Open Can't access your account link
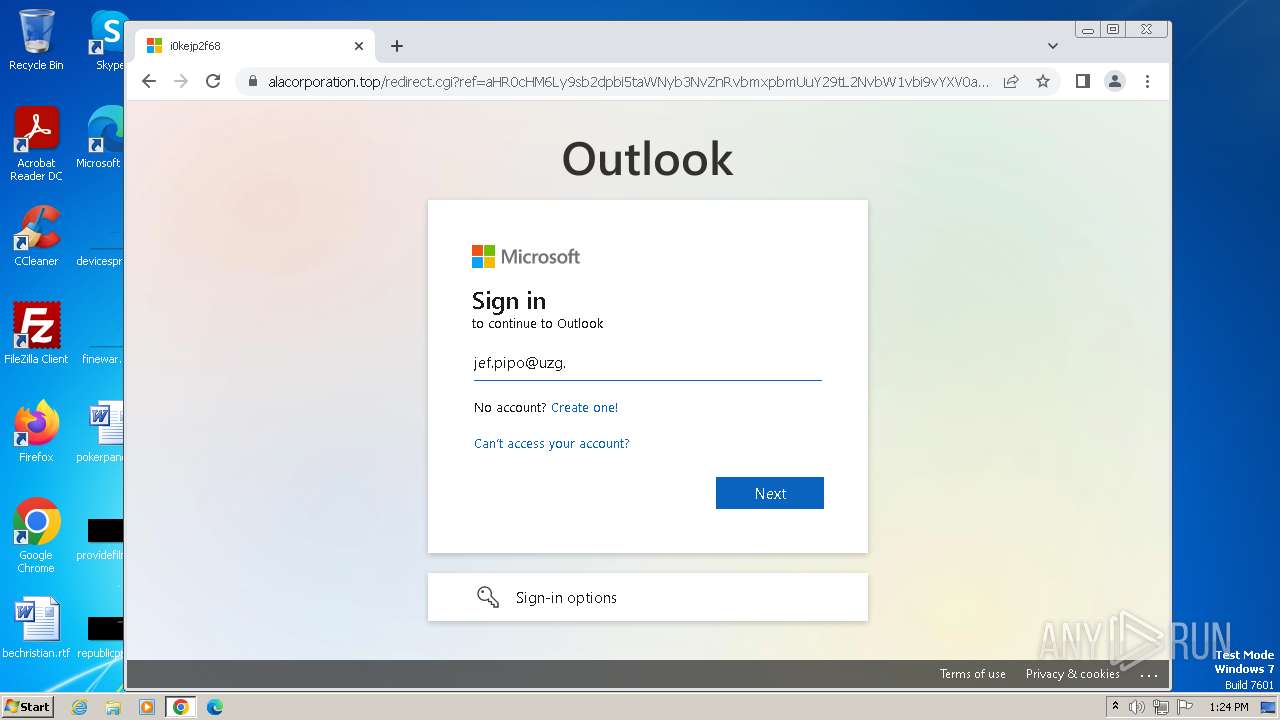The height and width of the screenshot is (720, 1280). 552,443
